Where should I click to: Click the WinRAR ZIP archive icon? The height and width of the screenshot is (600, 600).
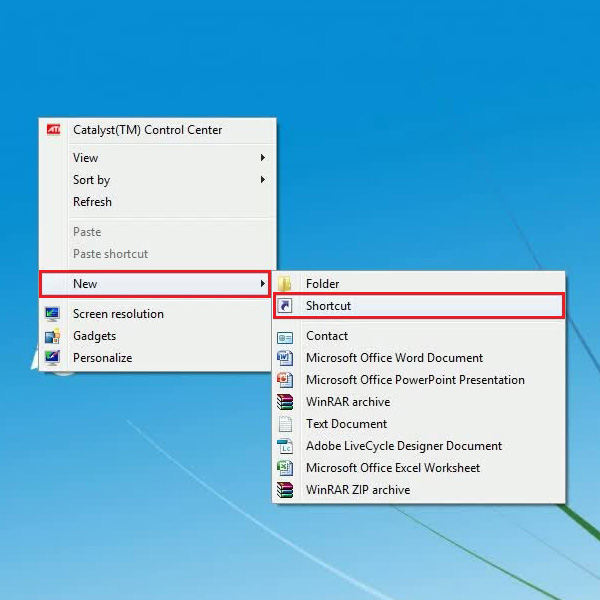coord(285,490)
